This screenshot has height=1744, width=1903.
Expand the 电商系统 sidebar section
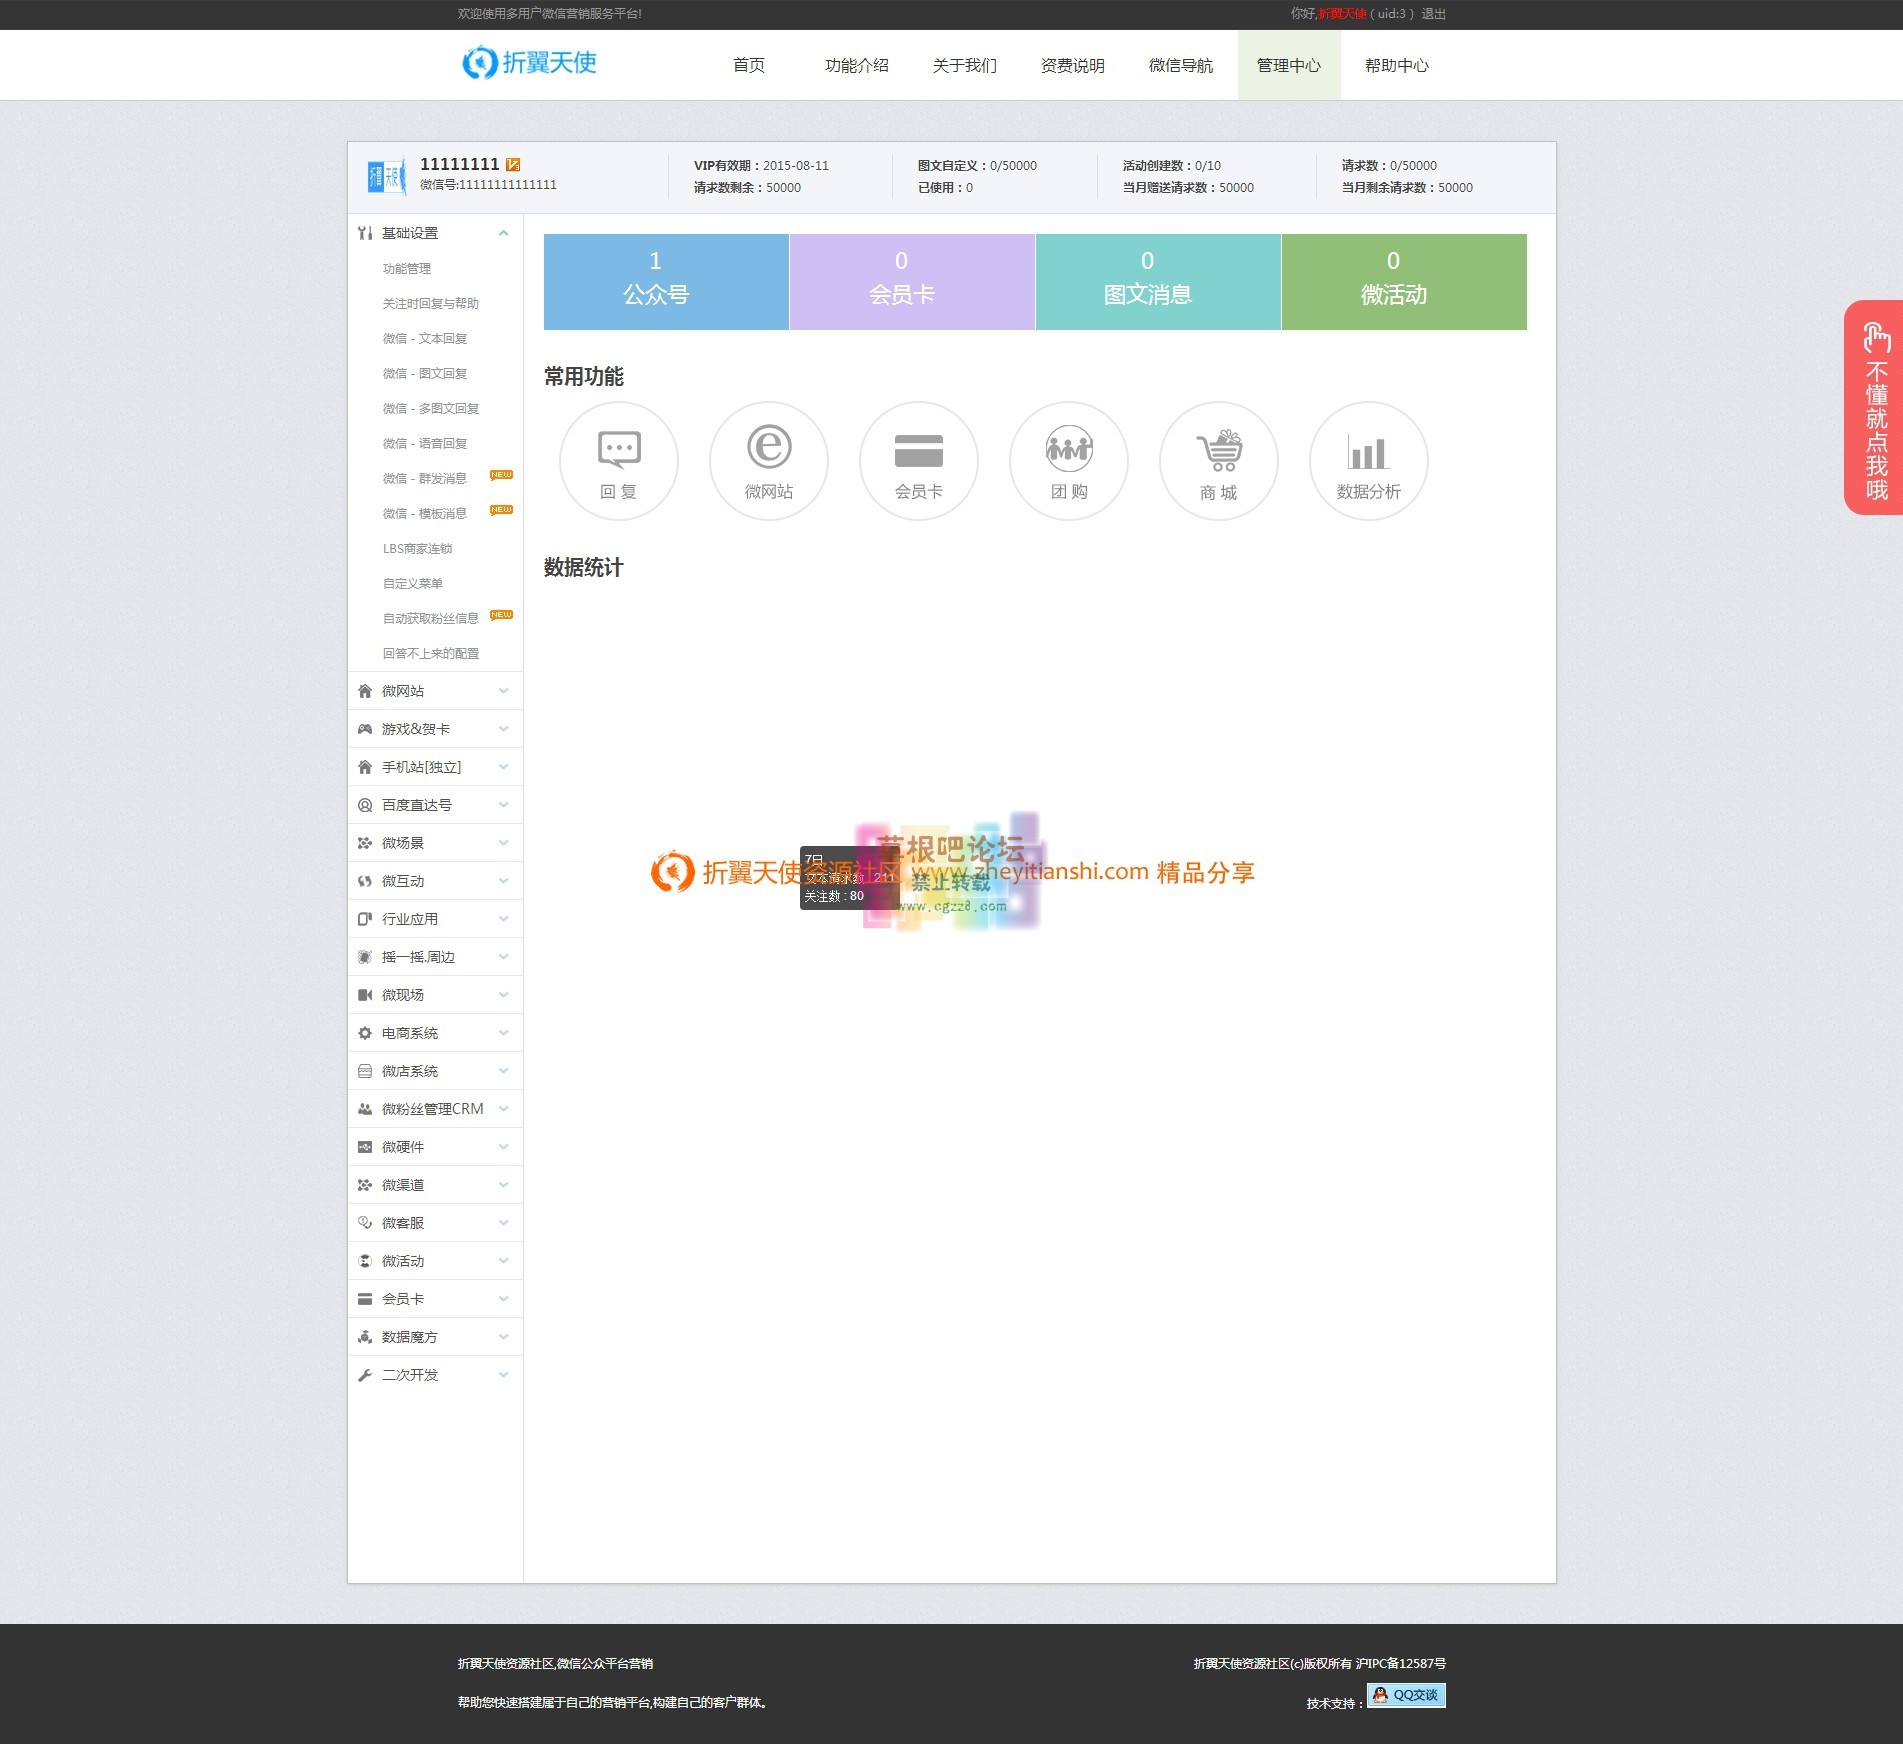[434, 1033]
